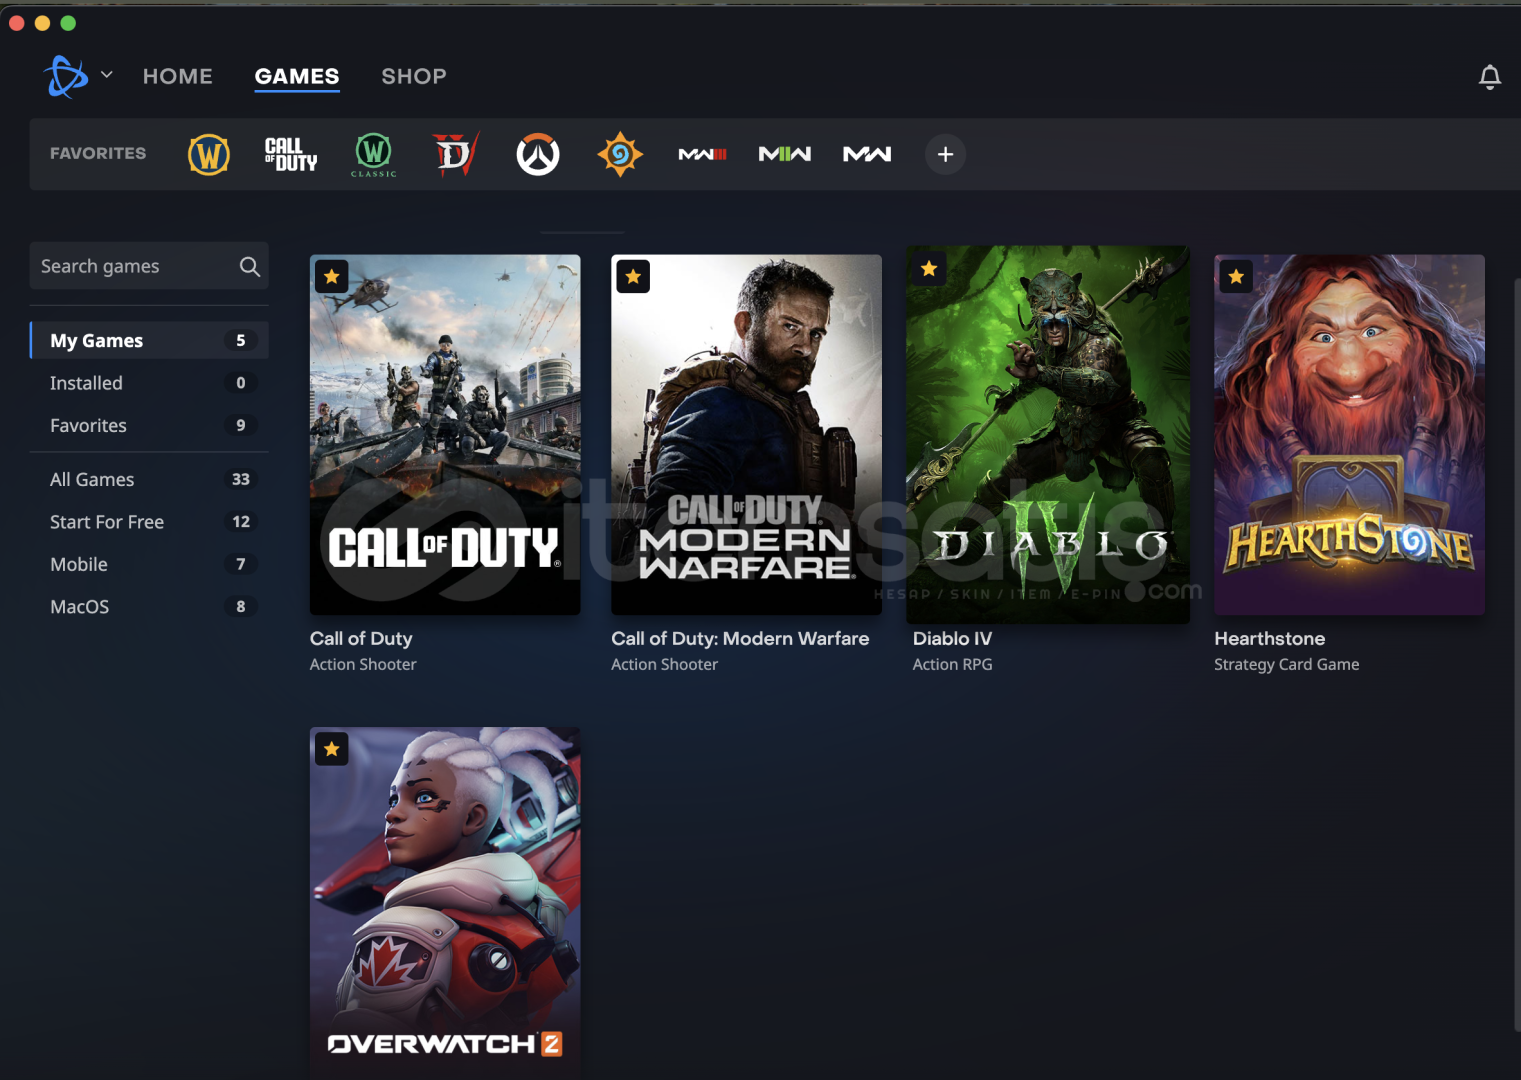Image resolution: width=1521 pixels, height=1080 pixels.
Task: Toggle favorite star on Diablo IV card
Action: 929,269
